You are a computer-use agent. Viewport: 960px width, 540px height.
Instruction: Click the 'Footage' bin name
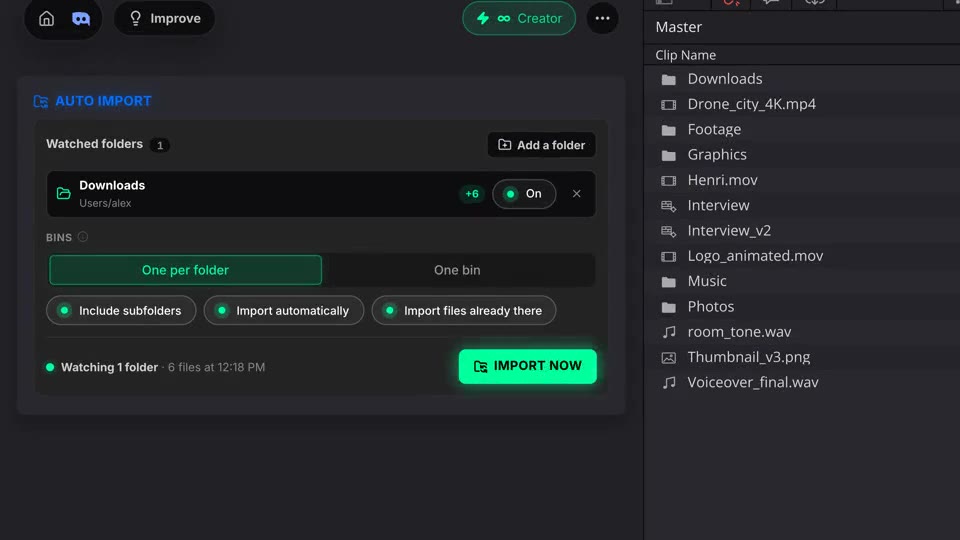tap(714, 129)
